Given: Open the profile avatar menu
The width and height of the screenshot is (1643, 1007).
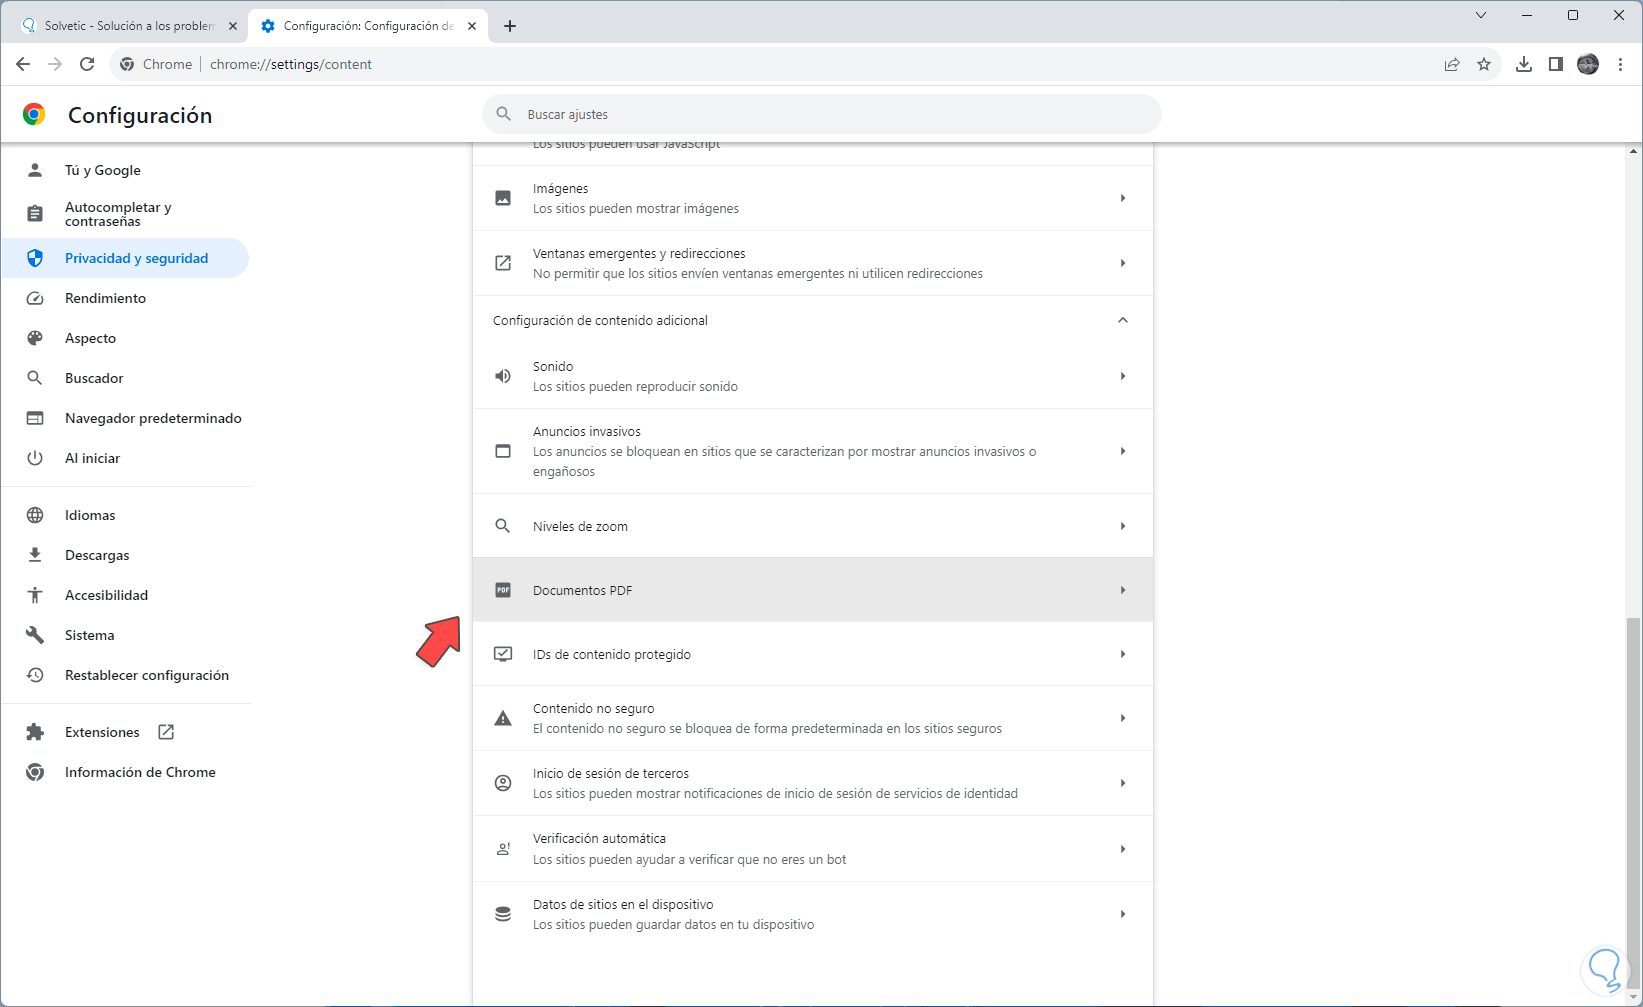Looking at the screenshot, I should [x=1588, y=64].
